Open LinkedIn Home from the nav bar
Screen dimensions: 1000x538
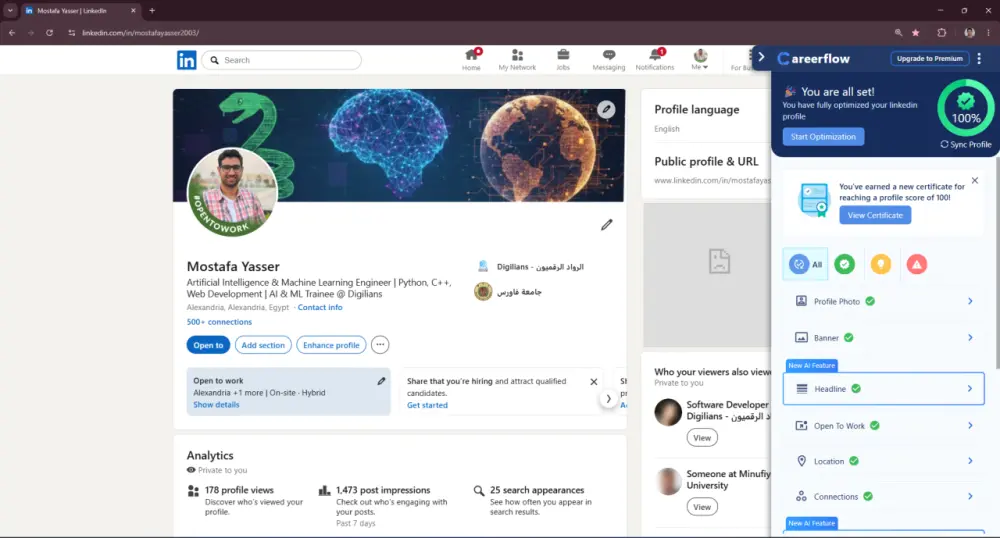click(471, 59)
